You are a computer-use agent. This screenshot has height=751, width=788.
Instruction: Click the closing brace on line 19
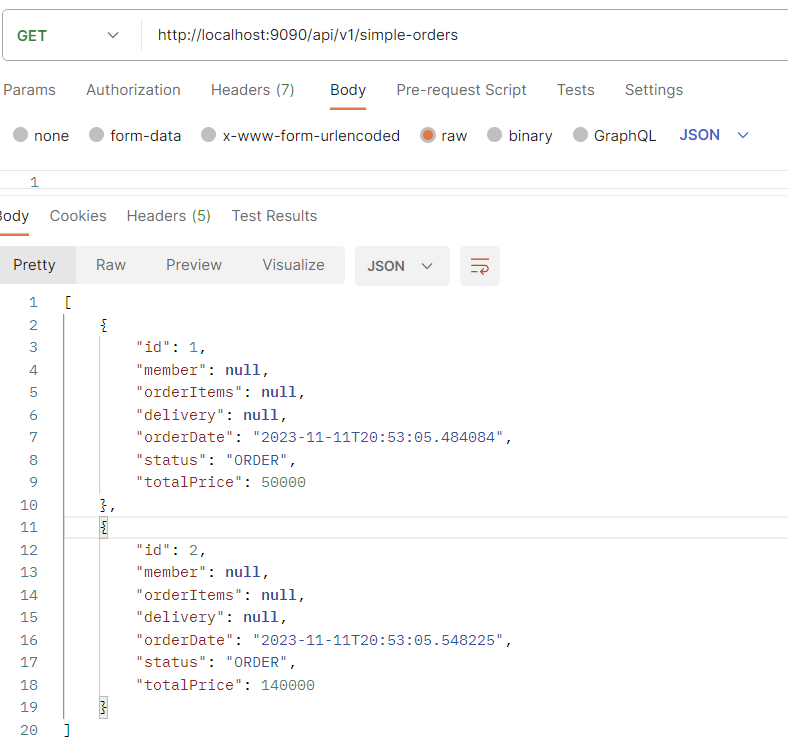click(x=103, y=708)
